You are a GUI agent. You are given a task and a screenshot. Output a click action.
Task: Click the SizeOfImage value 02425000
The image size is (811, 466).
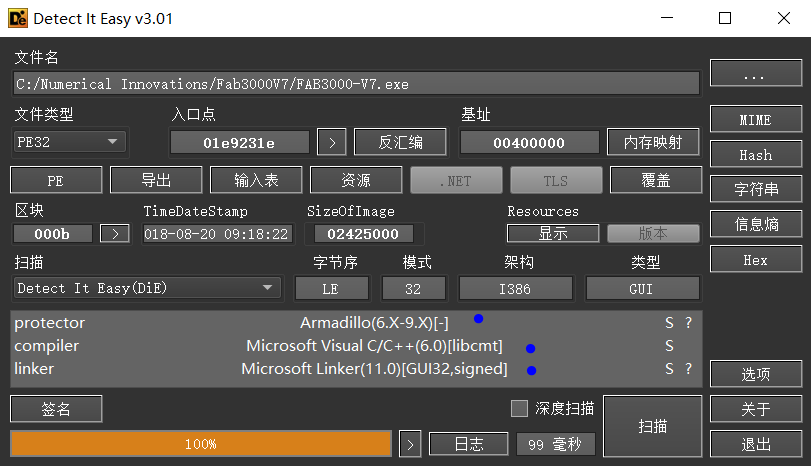tap(363, 234)
